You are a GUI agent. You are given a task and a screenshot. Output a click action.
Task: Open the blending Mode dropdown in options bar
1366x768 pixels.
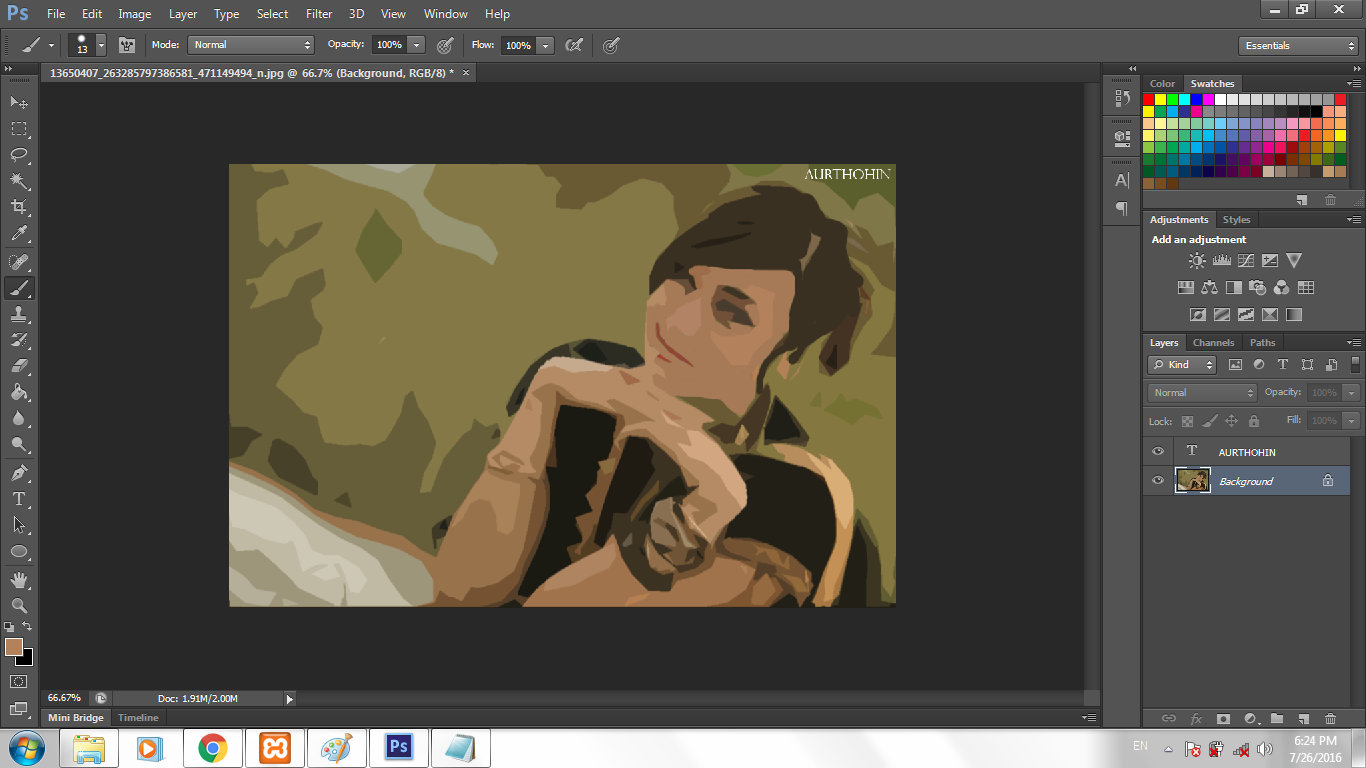251,45
